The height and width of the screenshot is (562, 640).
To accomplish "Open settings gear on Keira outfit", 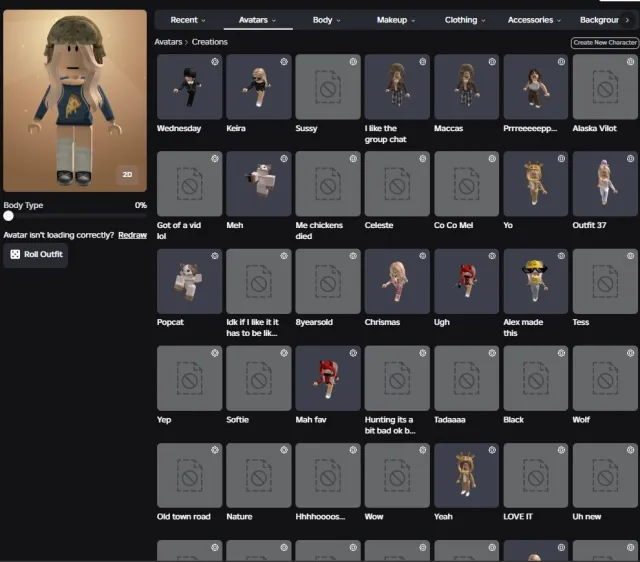I will (284, 62).
